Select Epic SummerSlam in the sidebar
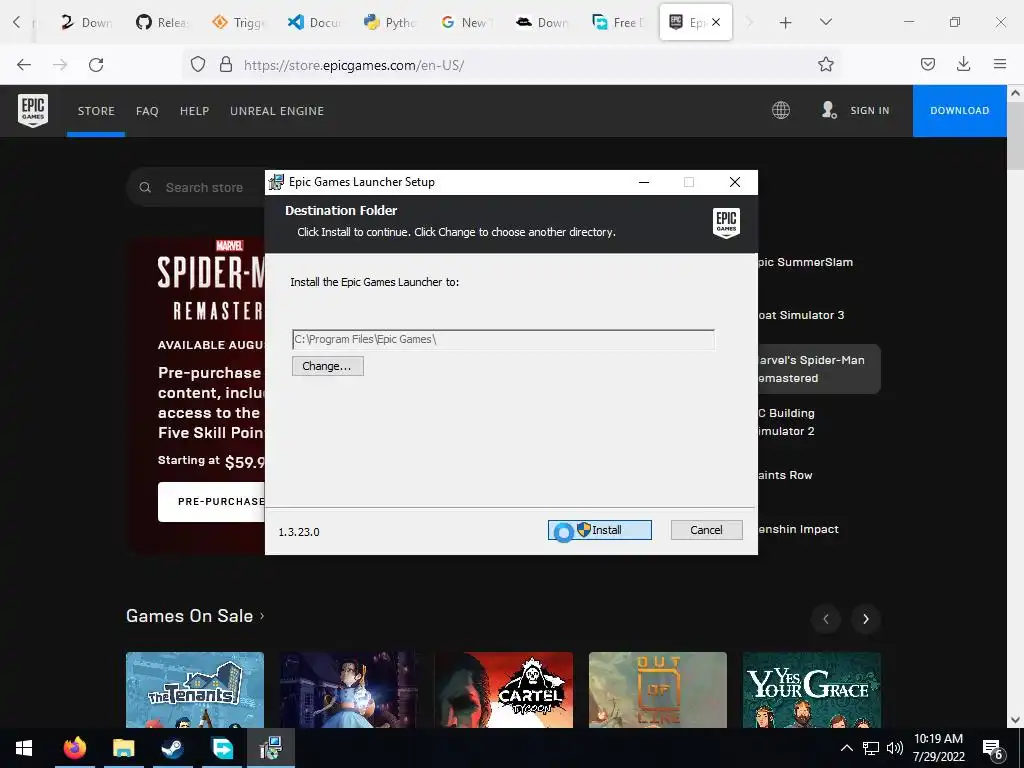The width and height of the screenshot is (1024, 768). 805,262
